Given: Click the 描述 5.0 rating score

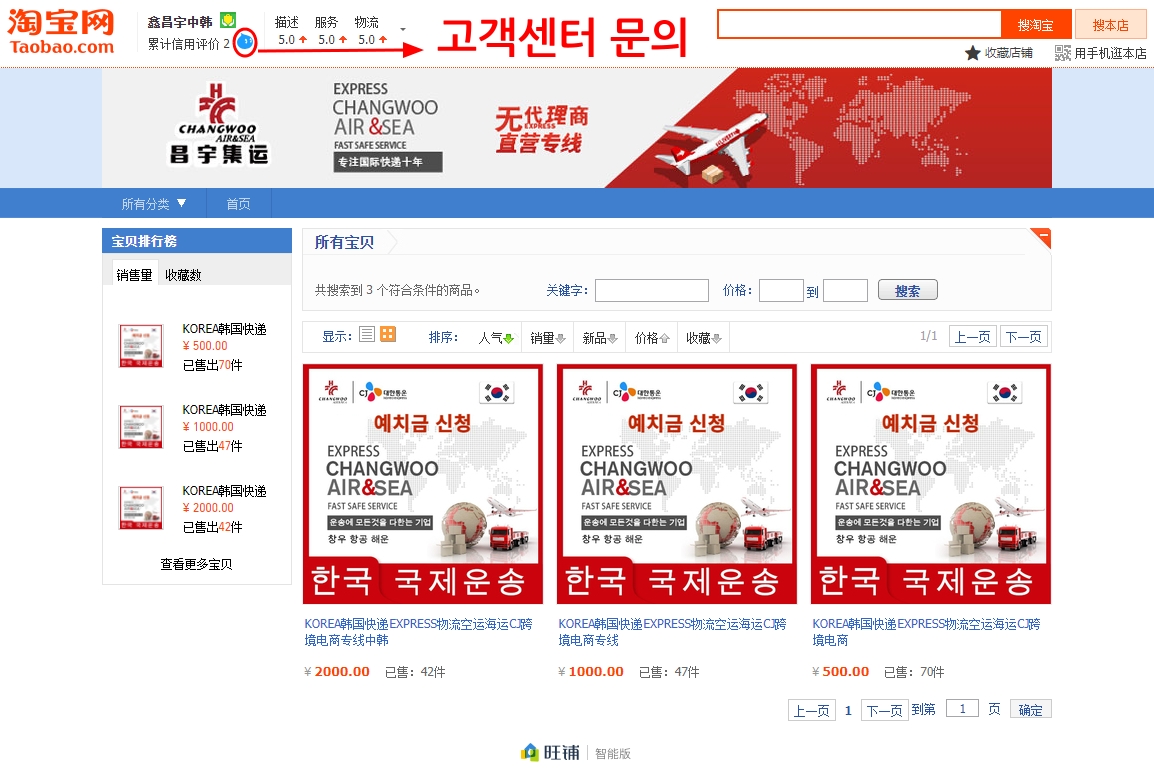Looking at the screenshot, I should (292, 40).
